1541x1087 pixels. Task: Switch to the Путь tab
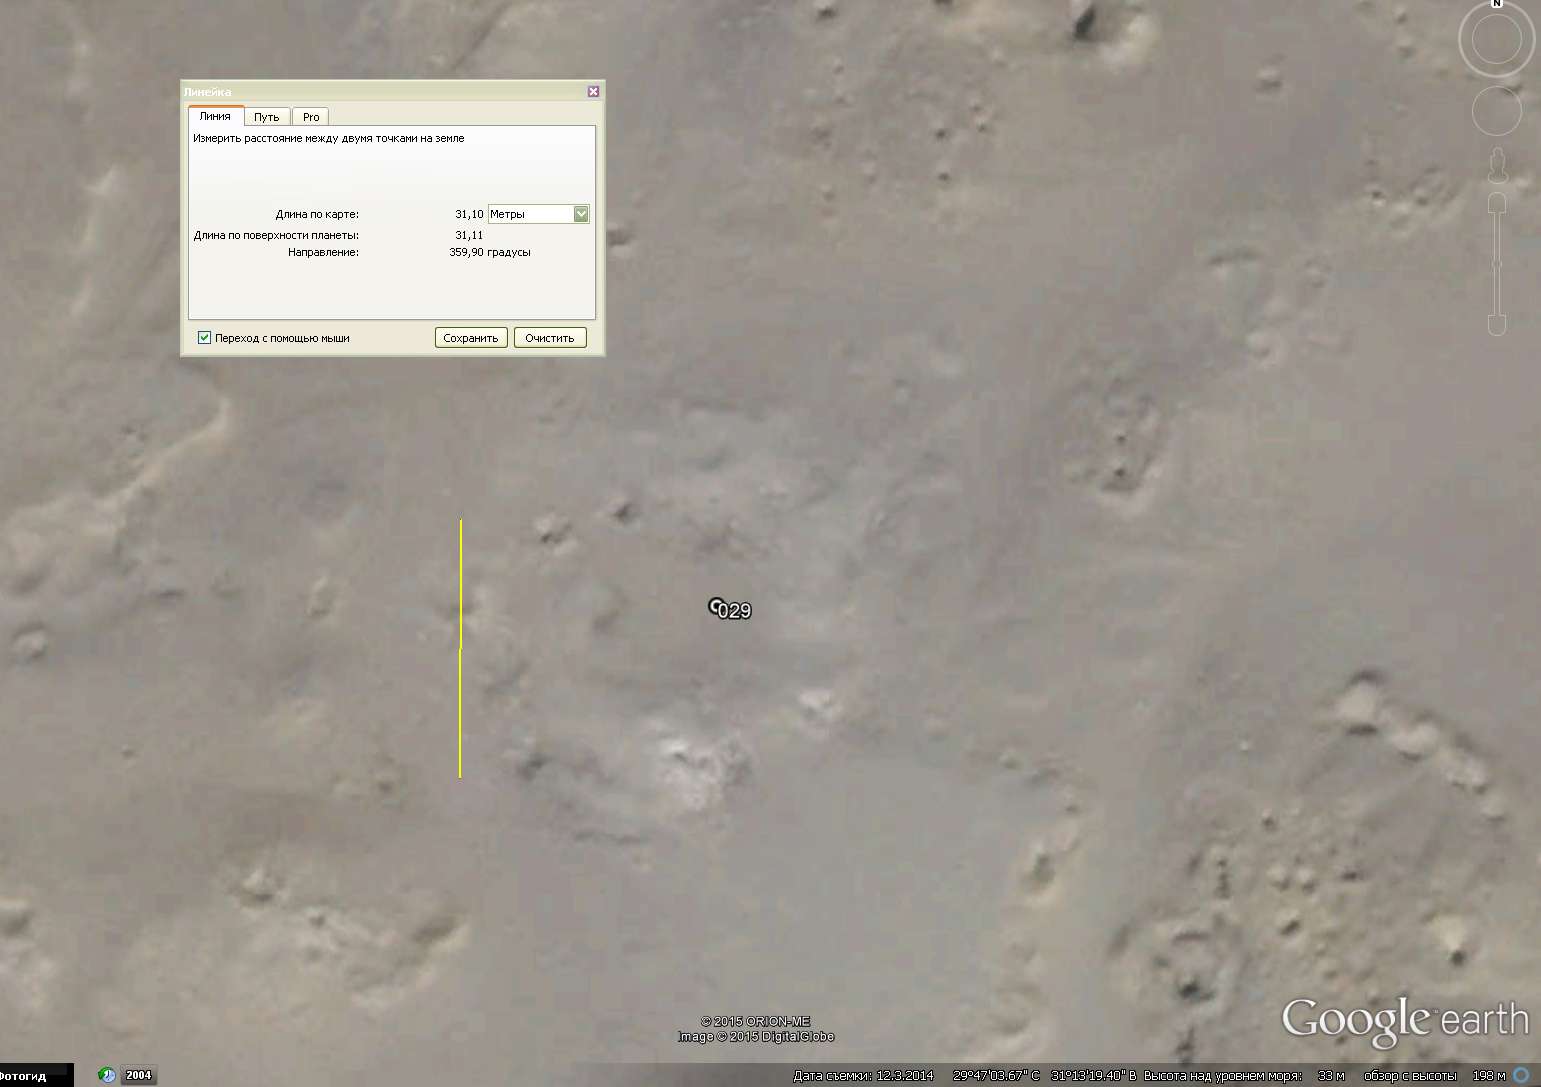coord(266,117)
